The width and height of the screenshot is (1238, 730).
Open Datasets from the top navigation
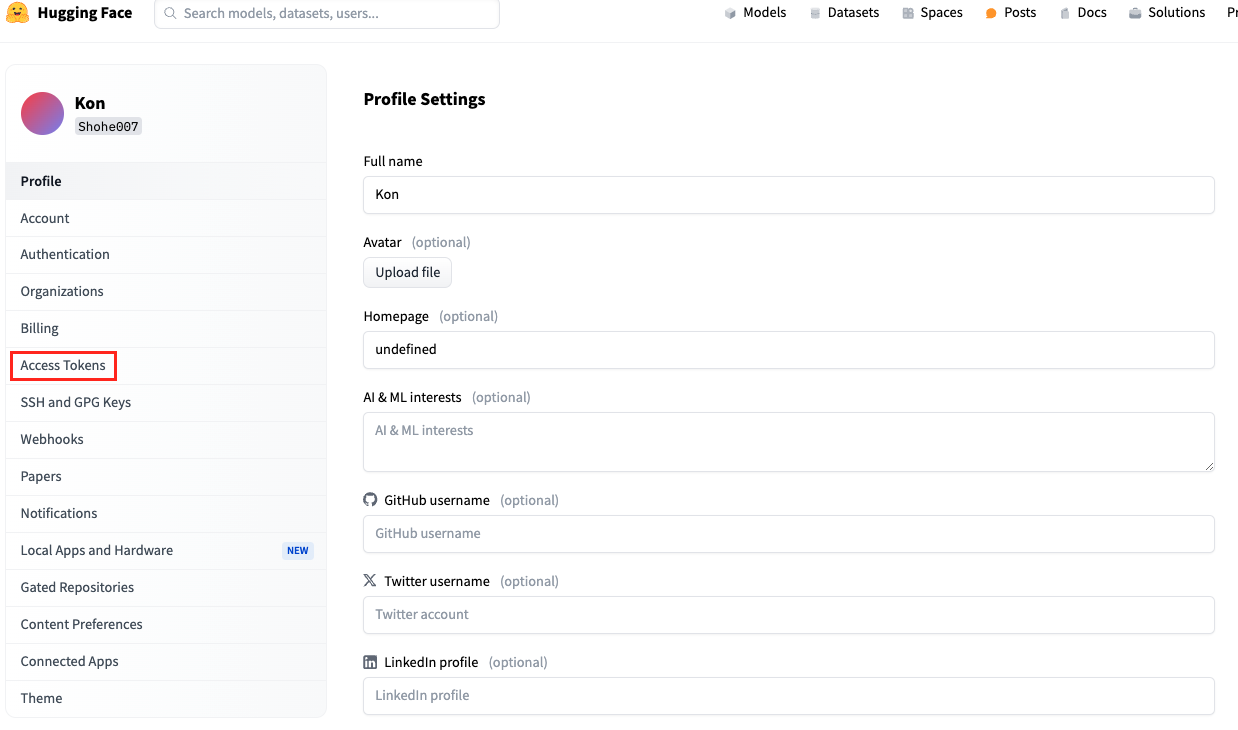pyautogui.click(x=844, y=13)
